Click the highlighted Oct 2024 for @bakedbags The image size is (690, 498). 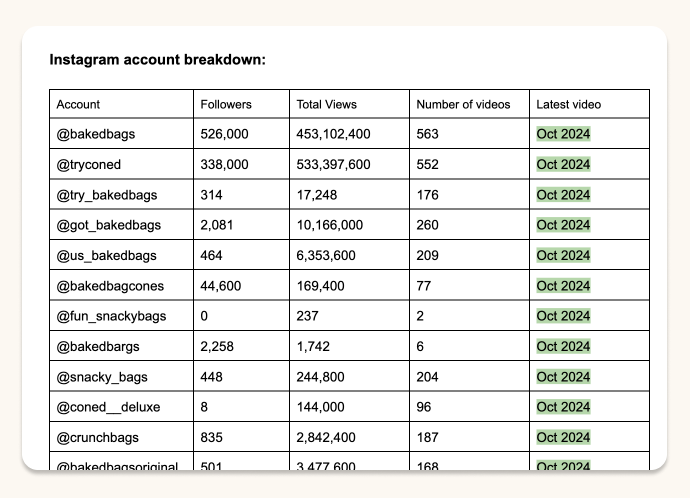pyautogui.click(x=563, y=134)
